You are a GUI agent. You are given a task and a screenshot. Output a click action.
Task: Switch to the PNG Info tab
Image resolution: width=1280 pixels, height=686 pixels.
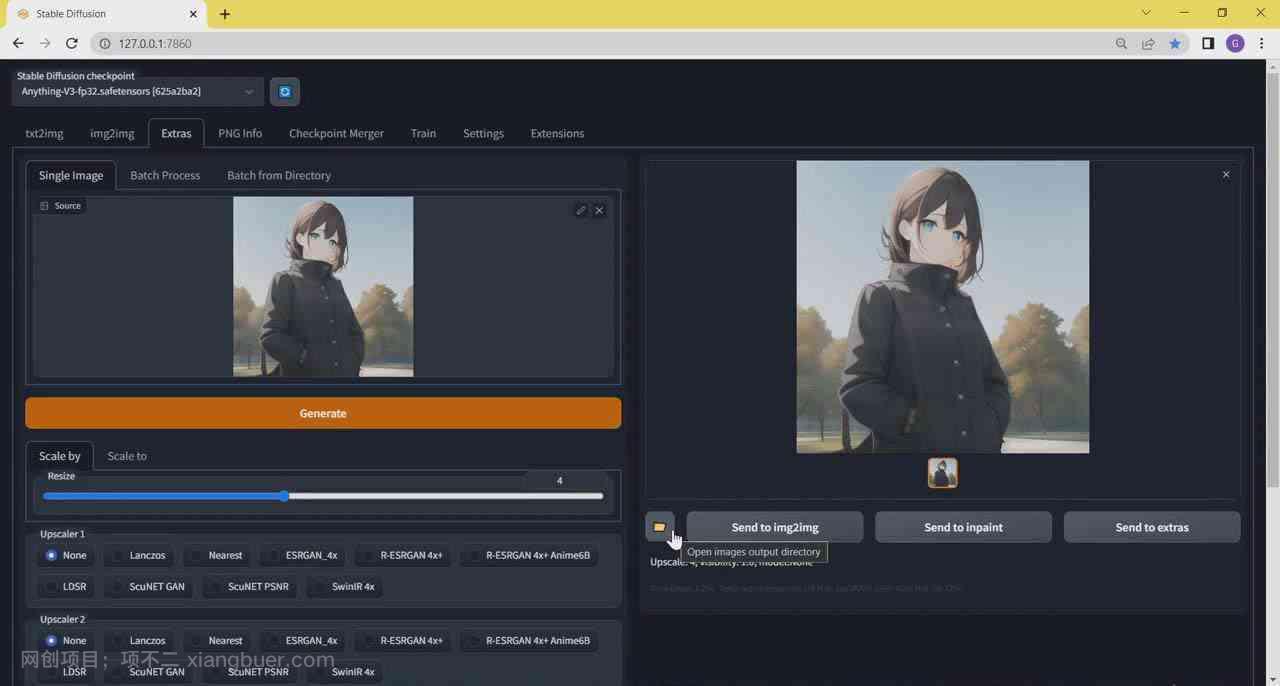coord(240,133)
